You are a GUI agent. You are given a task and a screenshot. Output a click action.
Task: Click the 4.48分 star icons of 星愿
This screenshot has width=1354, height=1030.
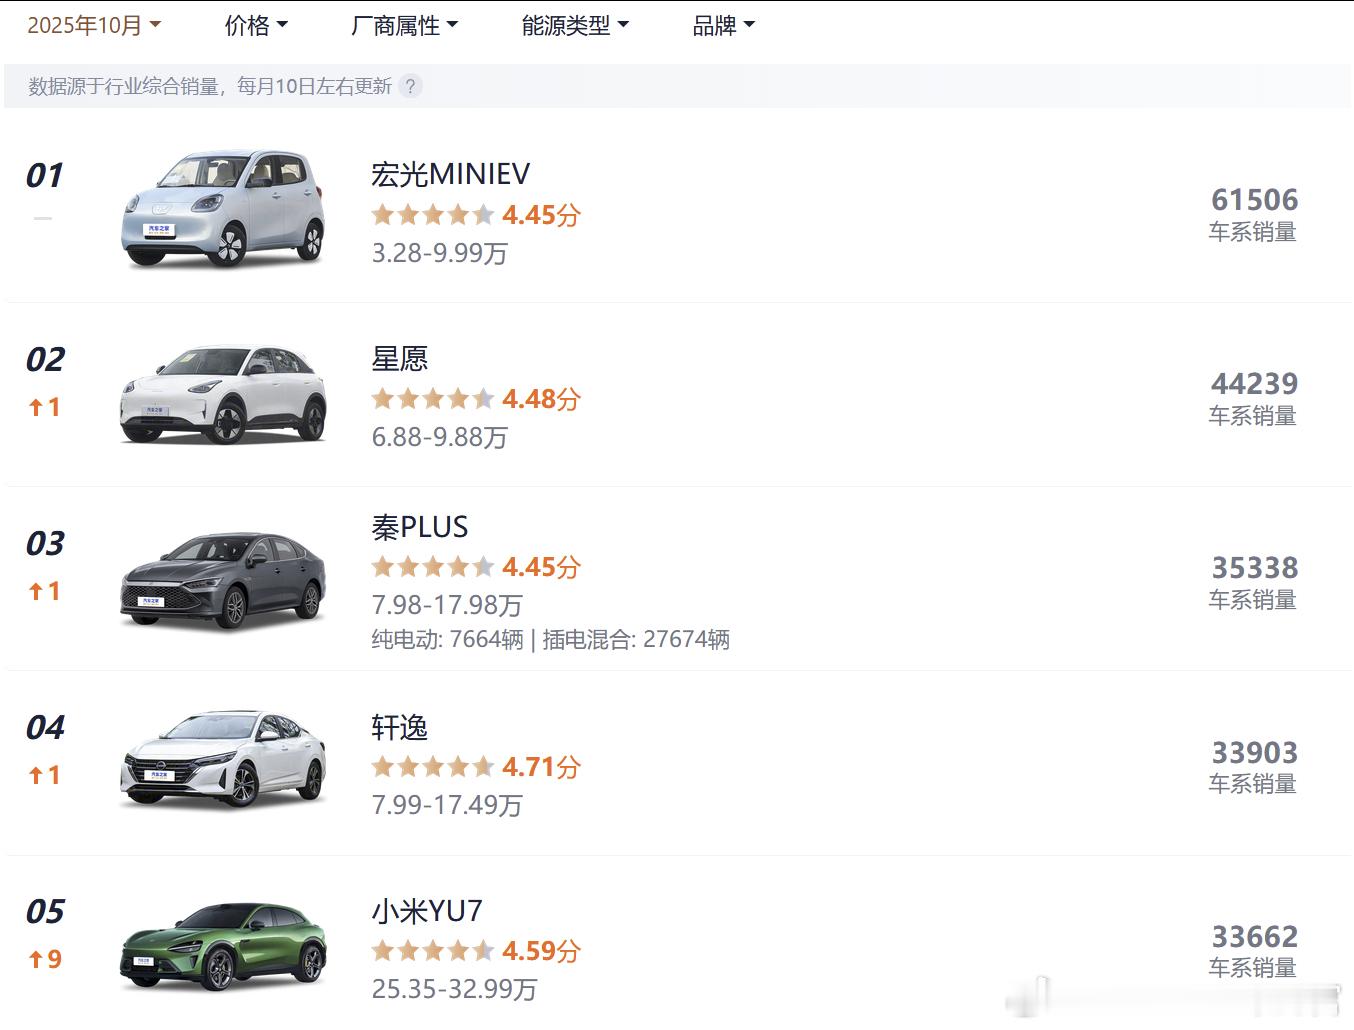coord(432,398)
